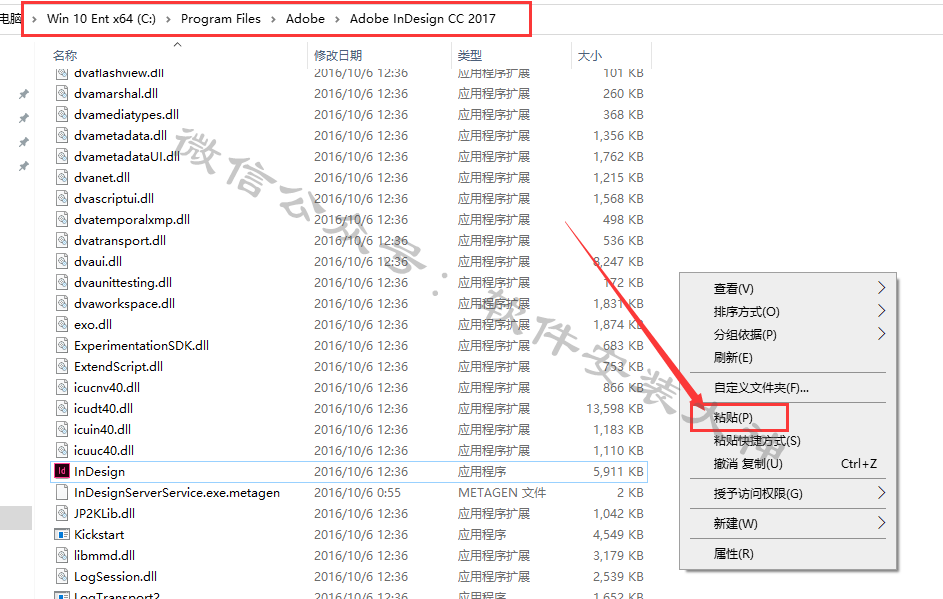Click the dvametadataUI.dll file icon

click(x=61, y=156)
